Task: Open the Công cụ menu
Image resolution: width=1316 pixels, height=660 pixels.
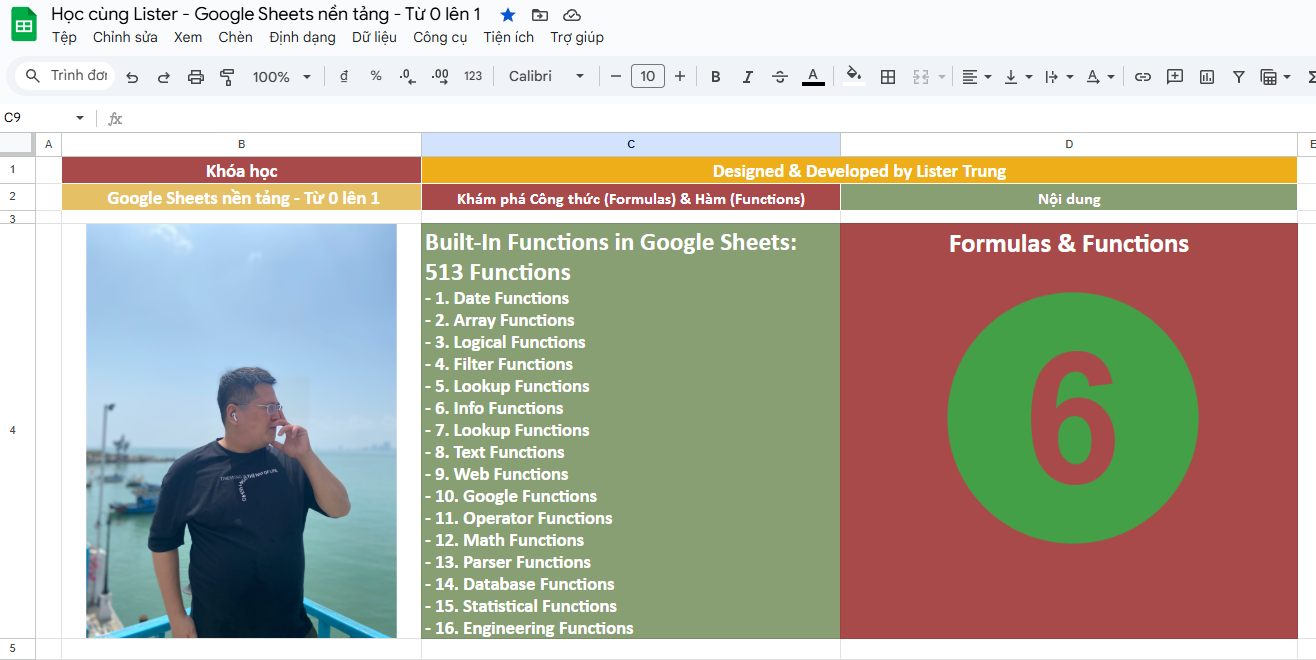Action: click(x=440, y=37)
